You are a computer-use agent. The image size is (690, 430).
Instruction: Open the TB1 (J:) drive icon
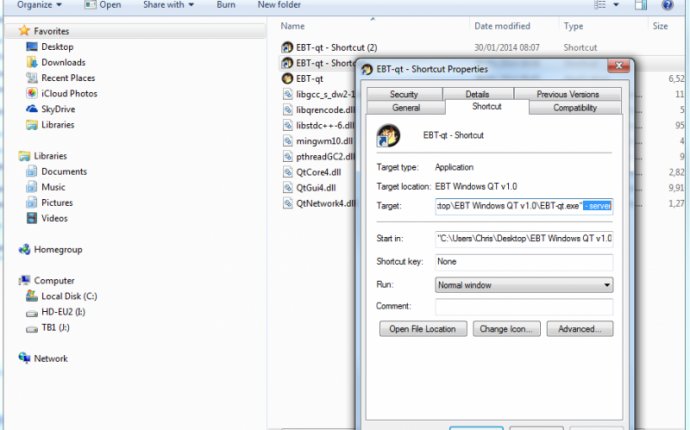[32, 328]
